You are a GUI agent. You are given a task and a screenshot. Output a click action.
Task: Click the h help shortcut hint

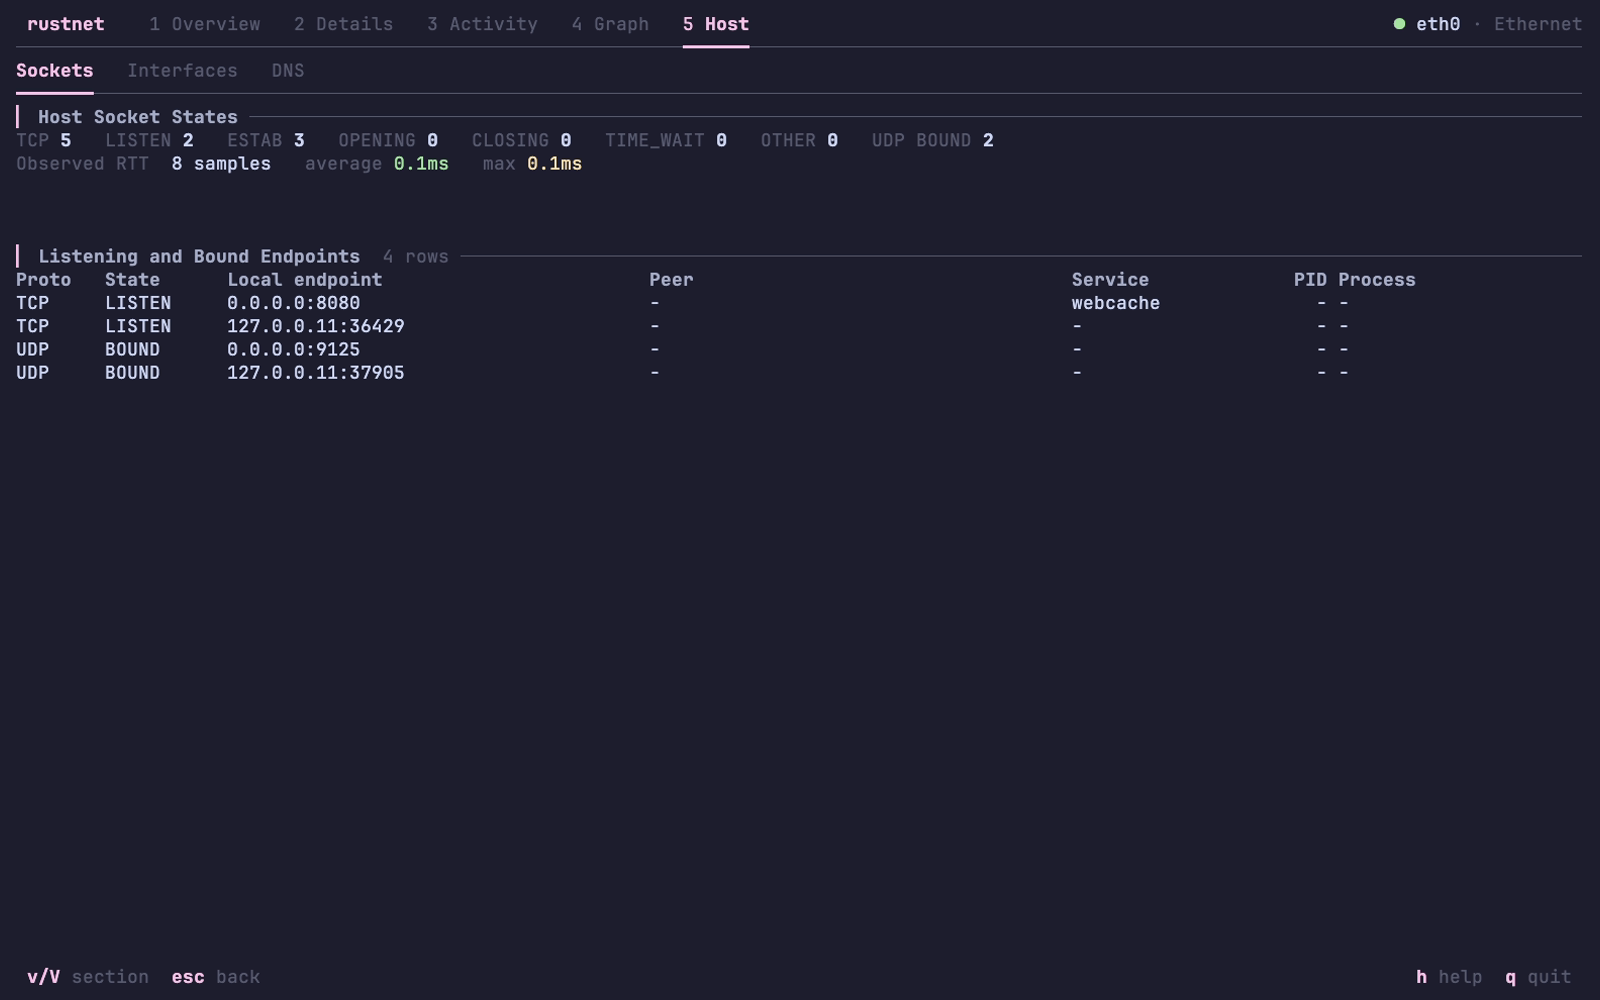1449,977
